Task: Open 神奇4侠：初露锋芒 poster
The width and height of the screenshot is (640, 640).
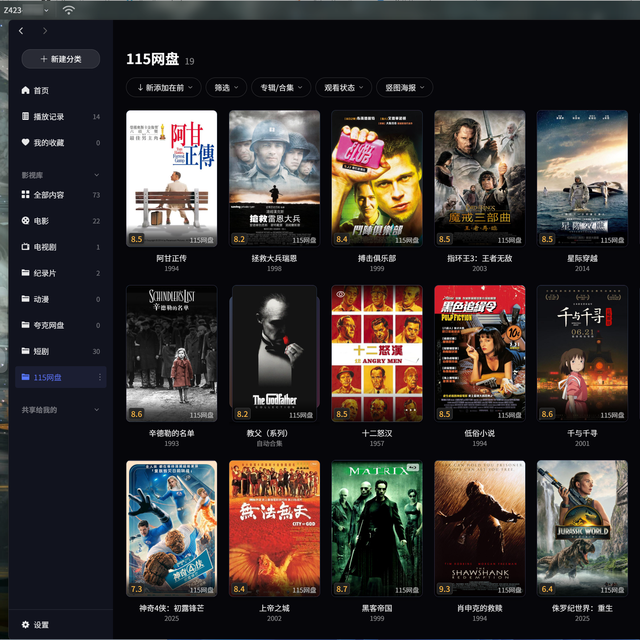Action: (x=171, y=528)
